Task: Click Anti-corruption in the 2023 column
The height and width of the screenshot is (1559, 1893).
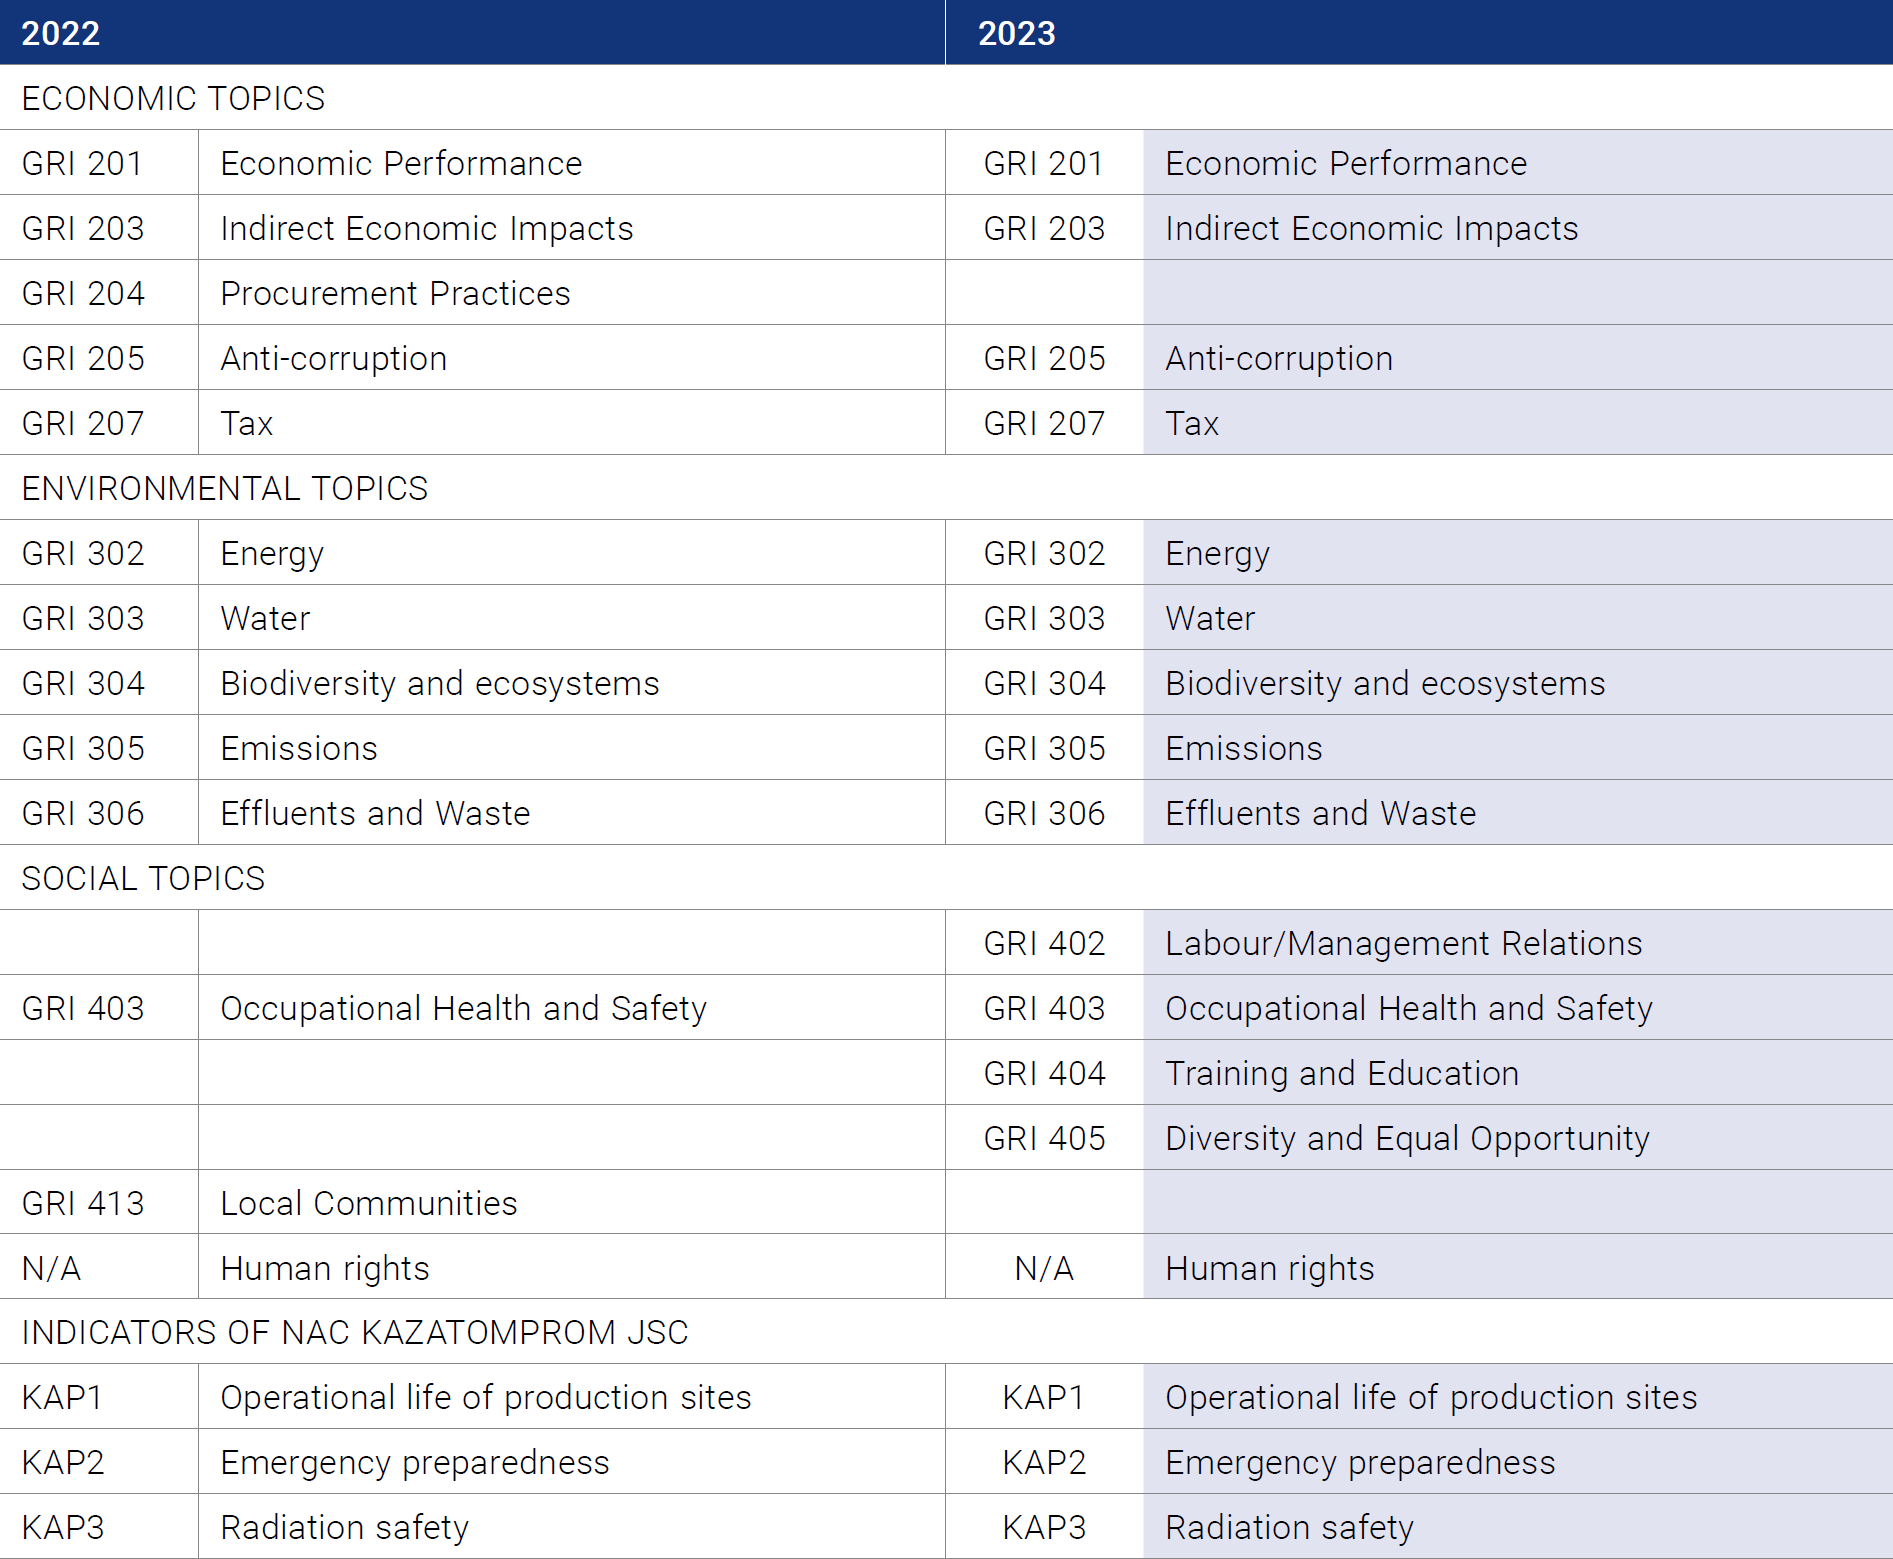Action: (1279, 358)
